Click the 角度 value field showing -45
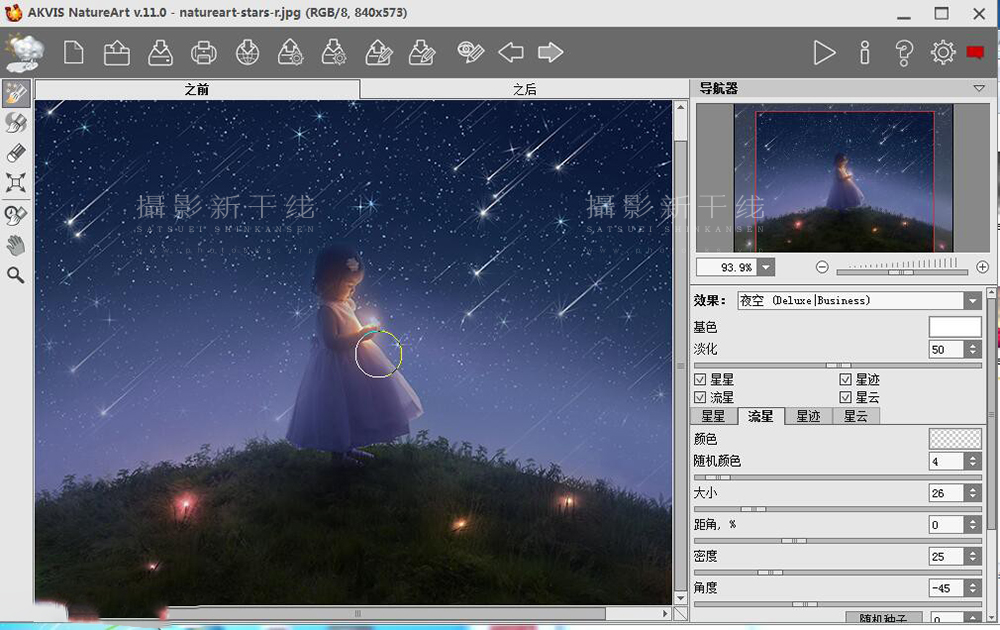1000x630 pixels. point(946,588)
